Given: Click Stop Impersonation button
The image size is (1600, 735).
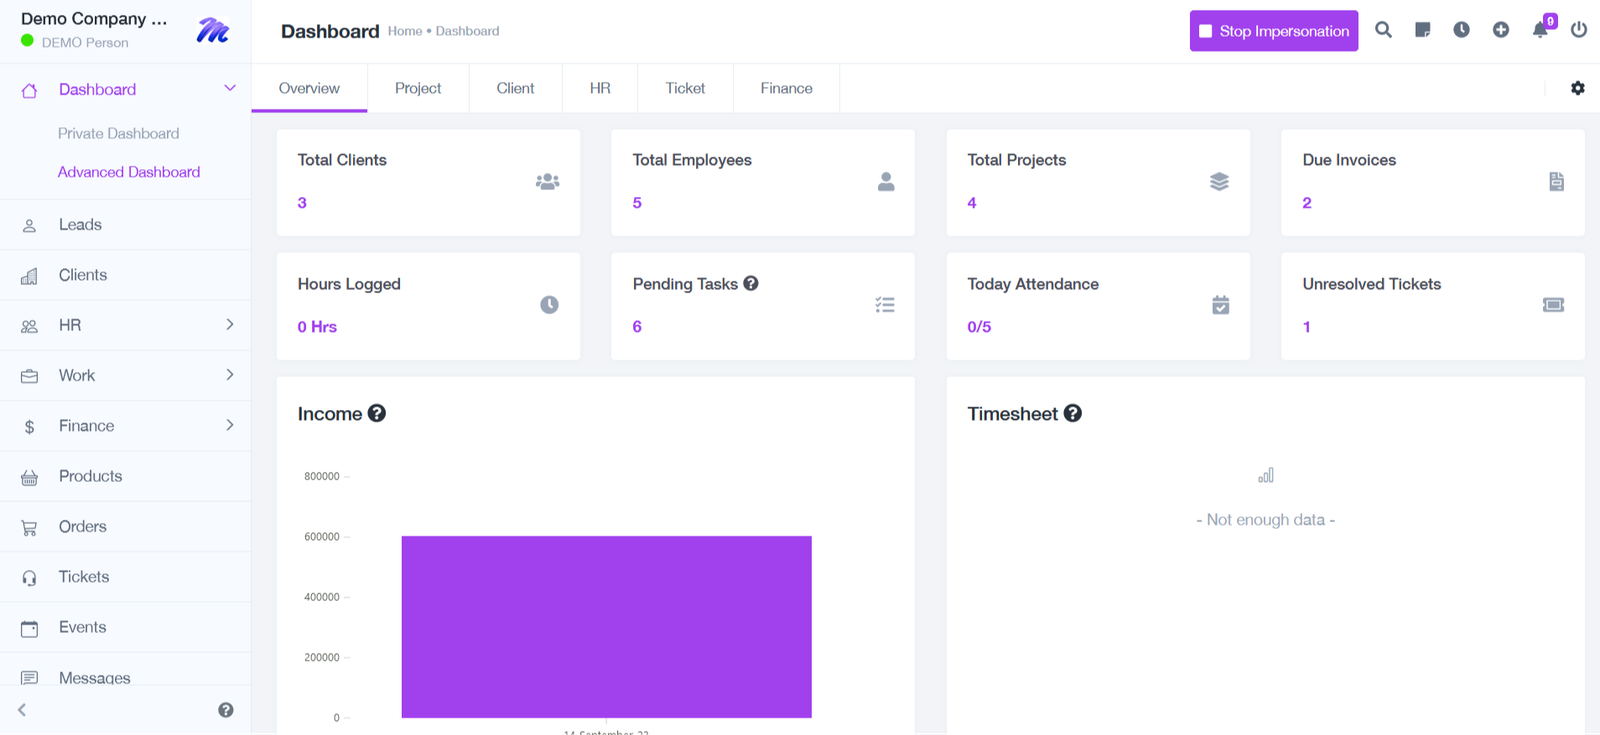Looking at the screenshot, I should coord(1273,31).
